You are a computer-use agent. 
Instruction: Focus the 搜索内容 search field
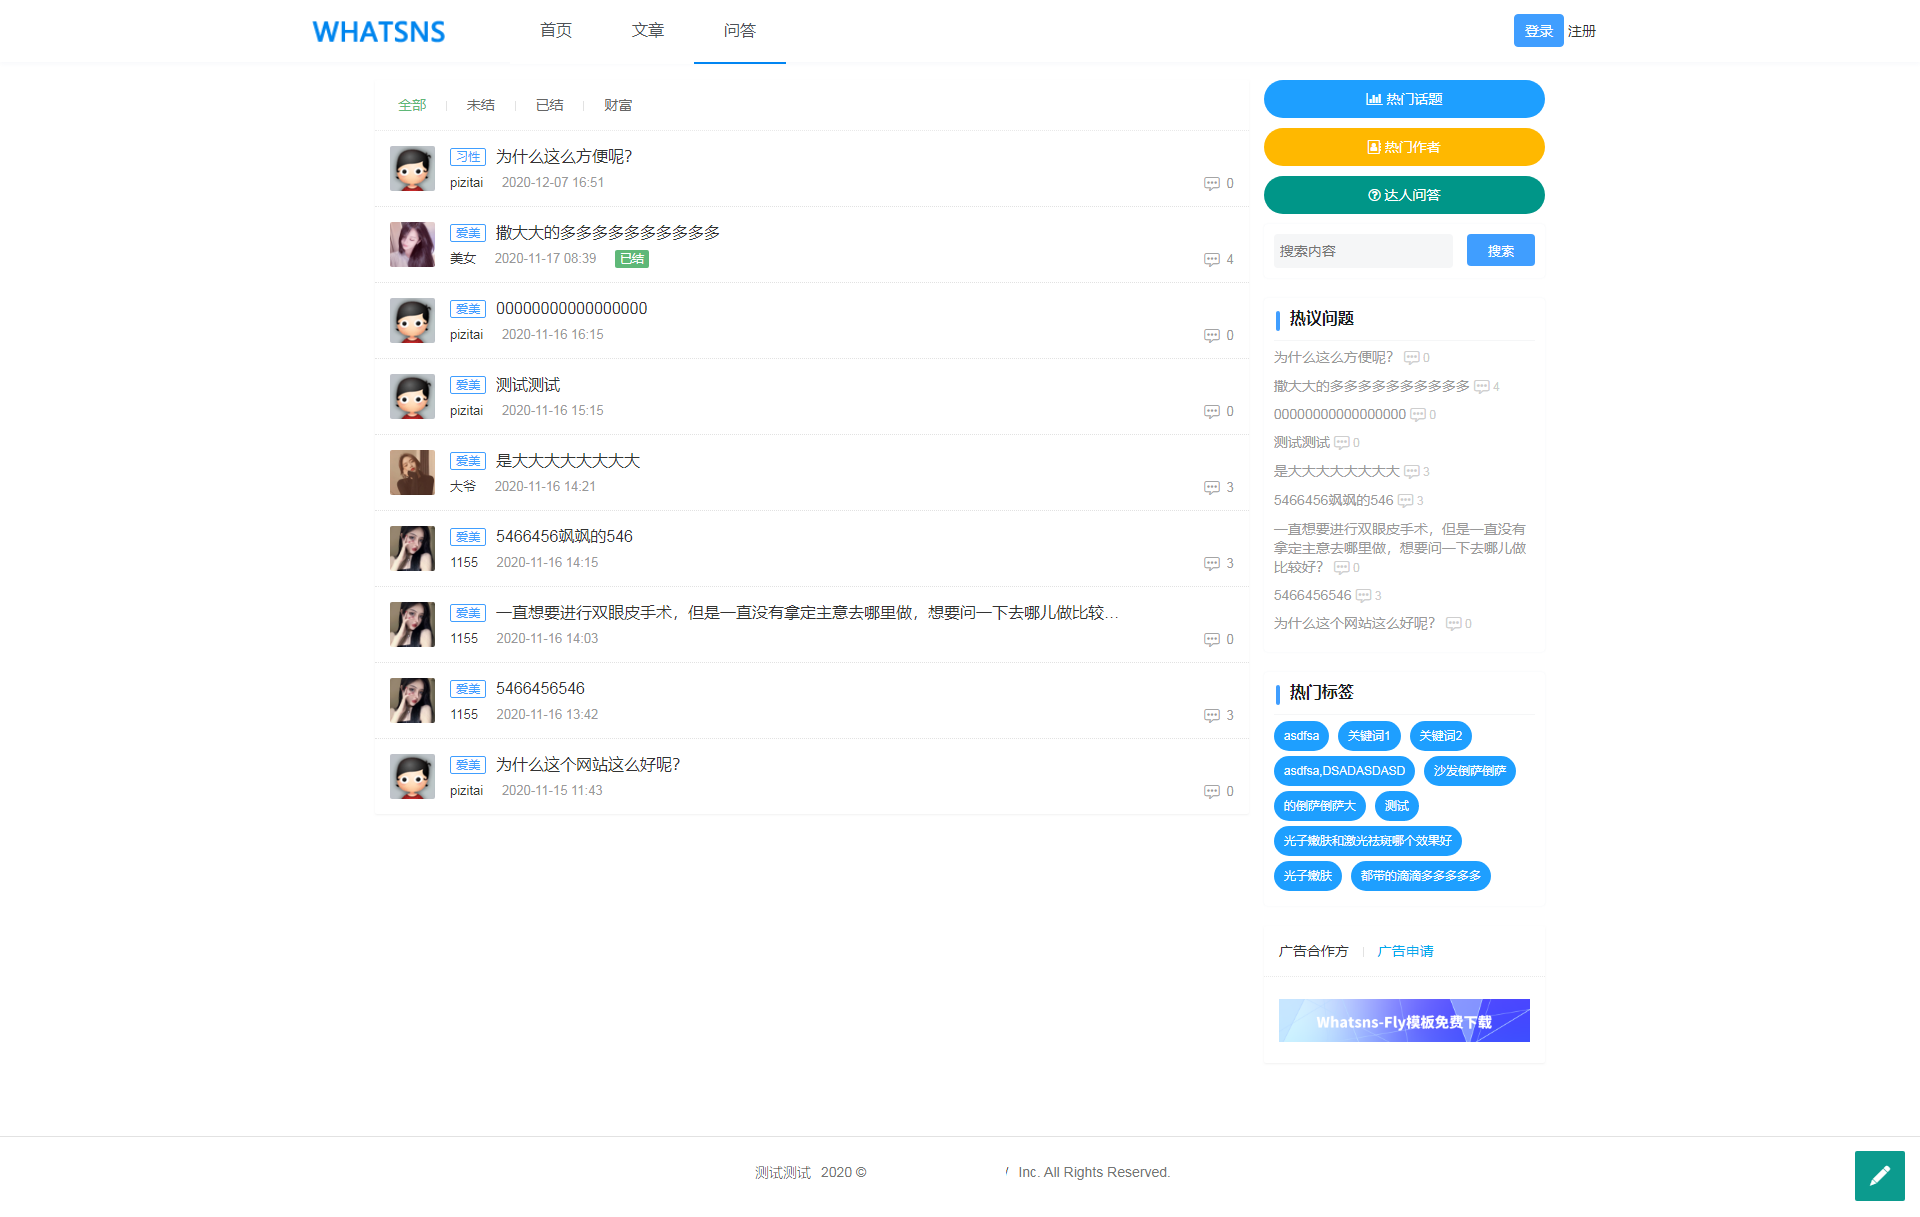(x=1362, y=251)
